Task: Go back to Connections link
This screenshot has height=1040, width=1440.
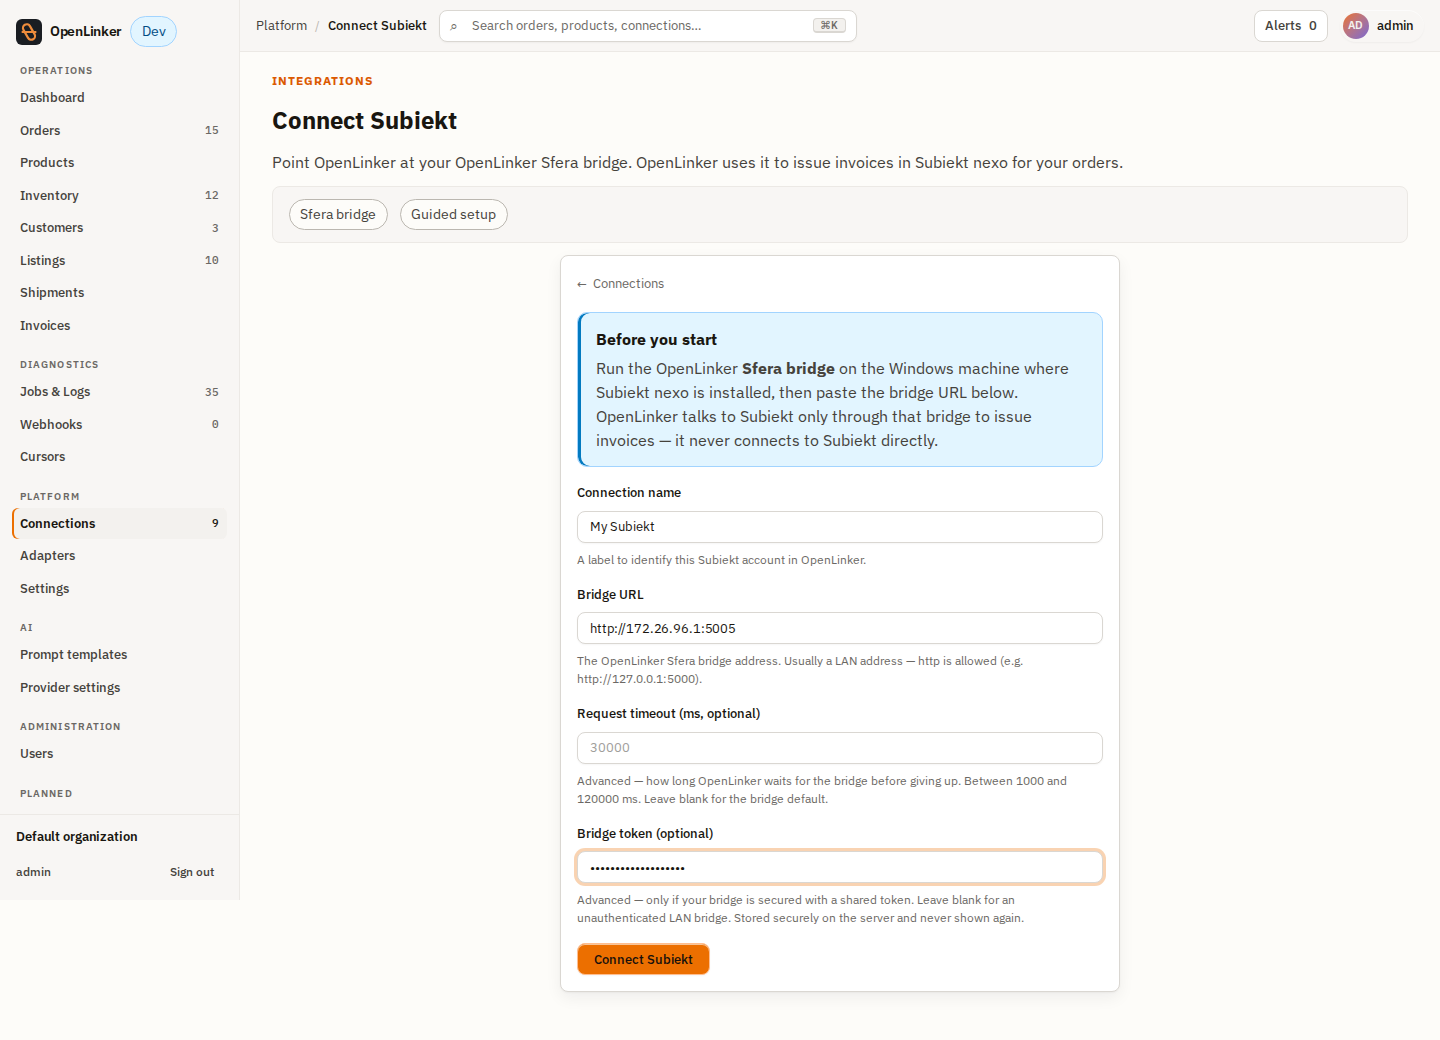Action: (x=620, y=284)
